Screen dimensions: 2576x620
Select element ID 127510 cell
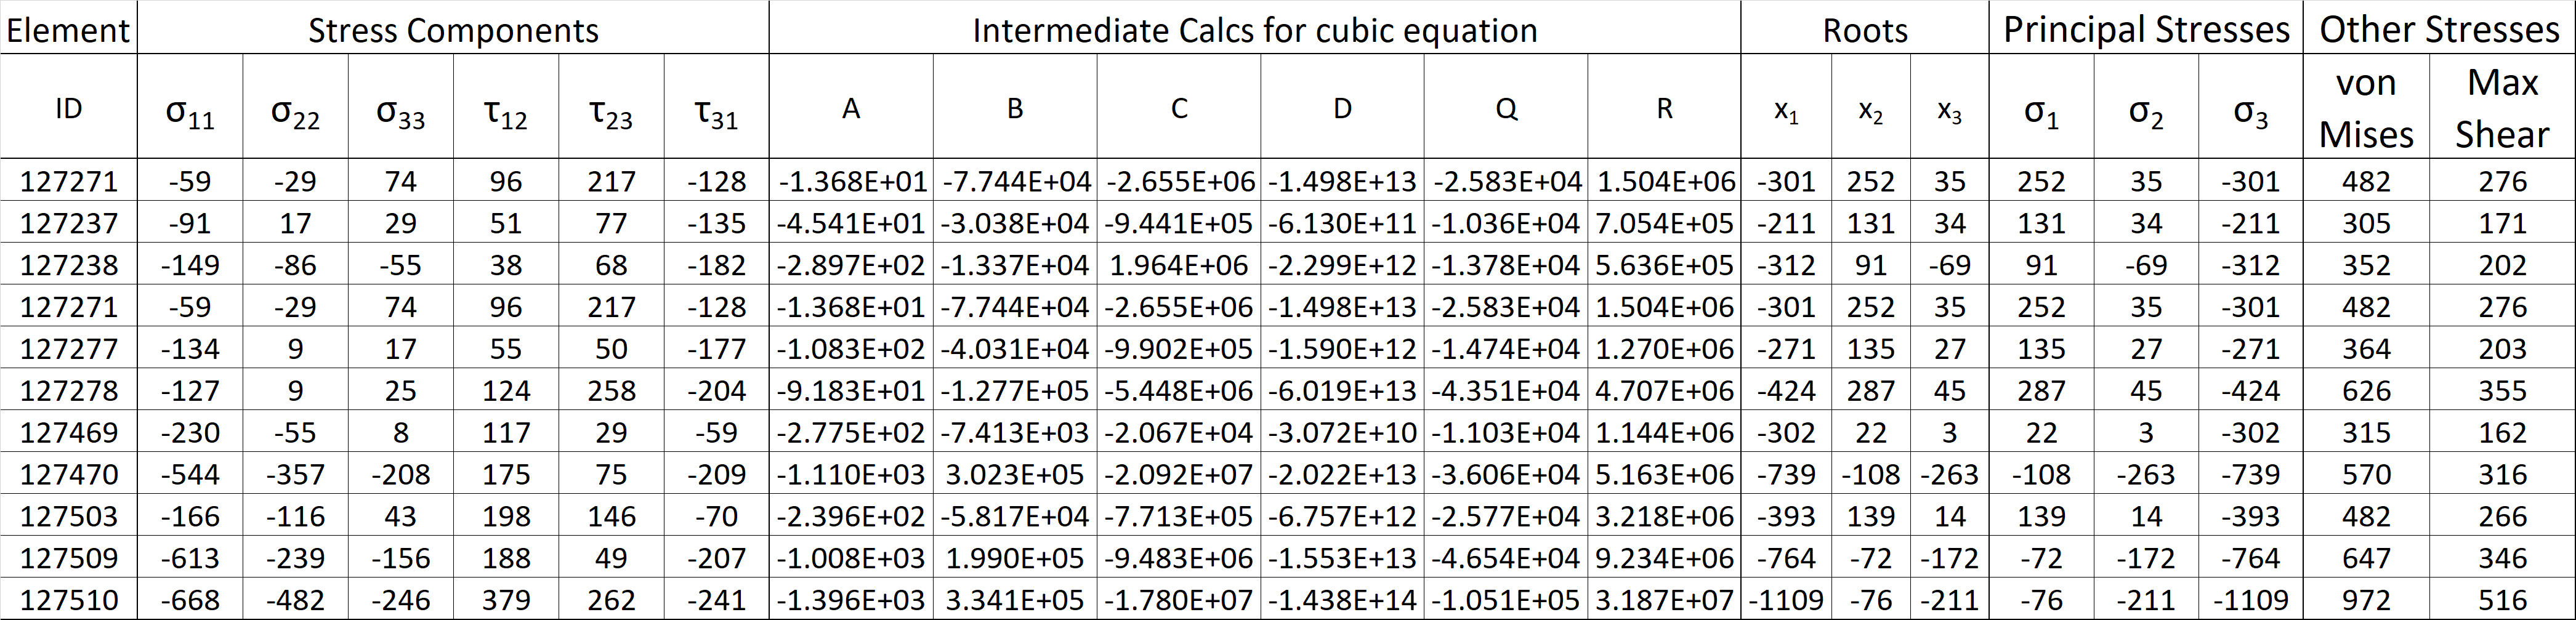coord(69,599)
